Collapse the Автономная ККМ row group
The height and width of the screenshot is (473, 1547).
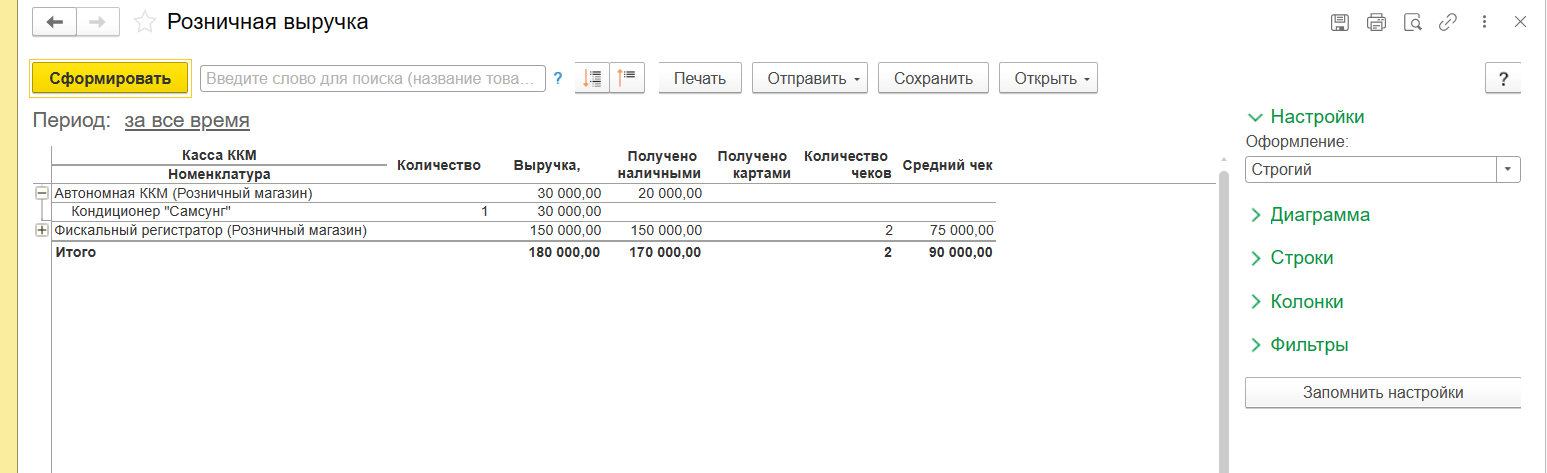tap(41, 193)
